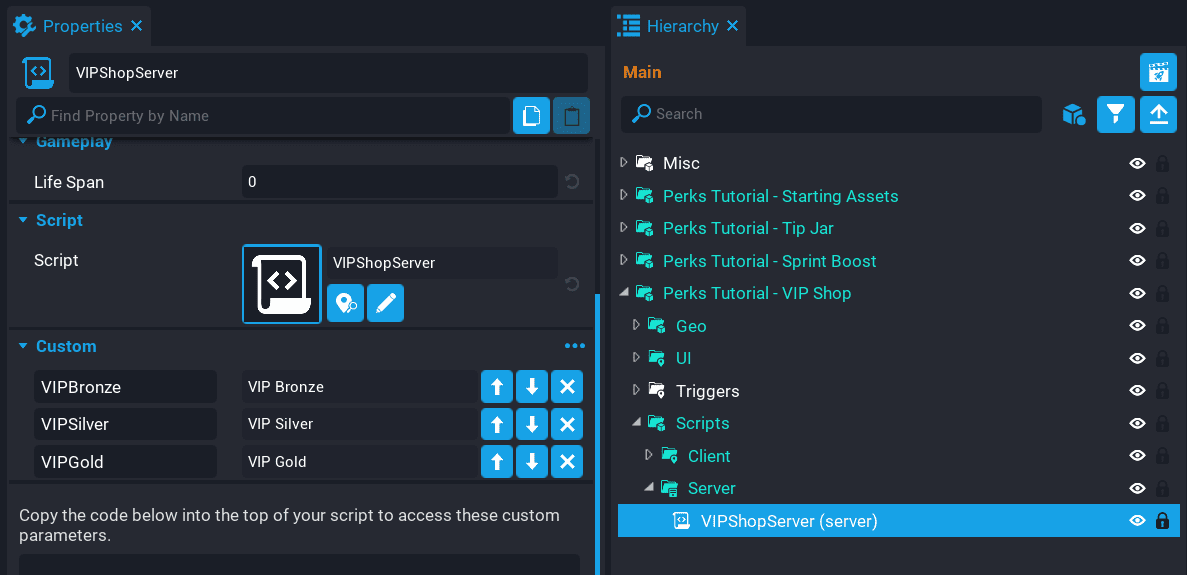Collapse the Perks Tutorial - VIP Shop folder
This screenshot has height=575, width=1187.
(x=625, y=293)
